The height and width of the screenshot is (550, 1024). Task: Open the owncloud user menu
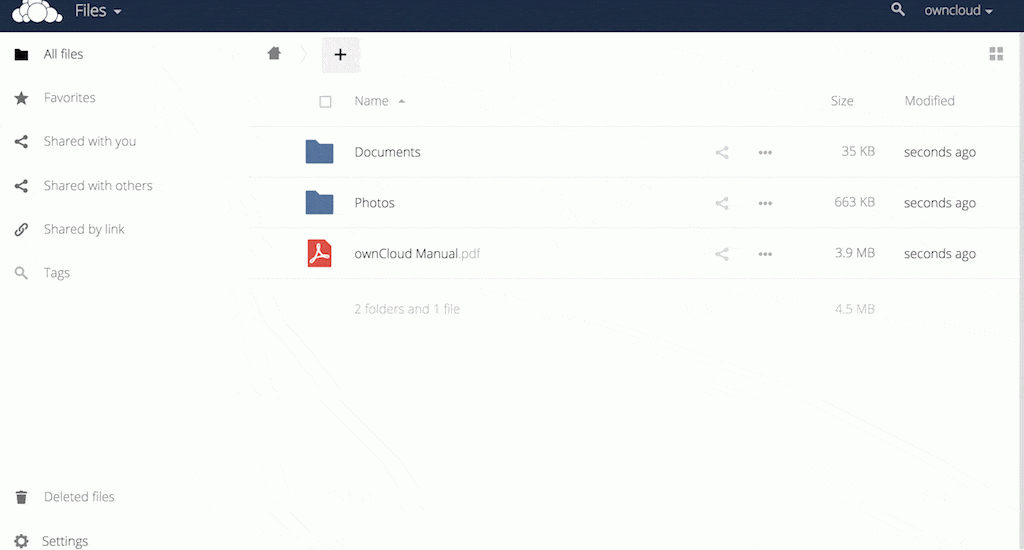(x=958, y=10)
